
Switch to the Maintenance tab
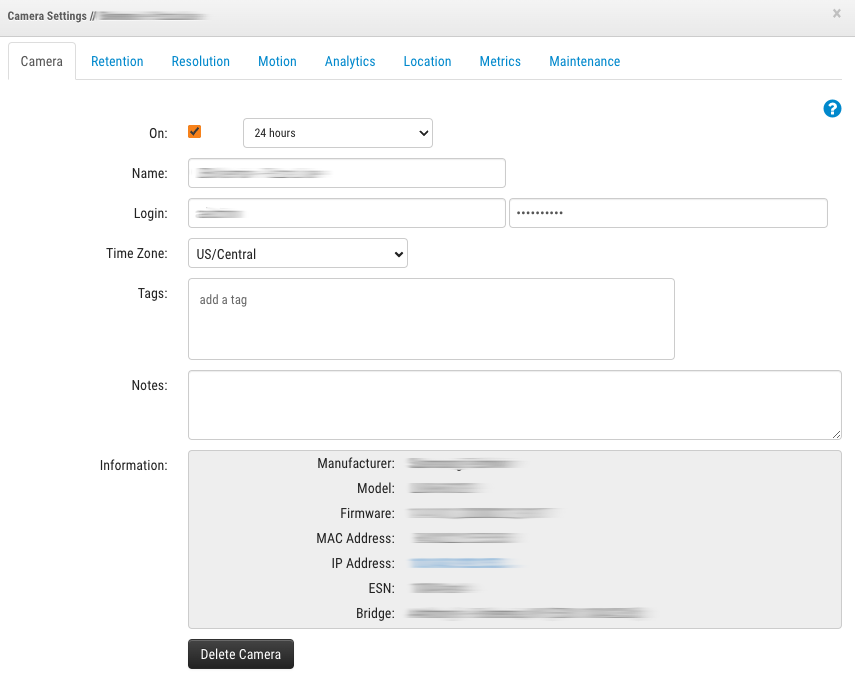pos(584,61)
